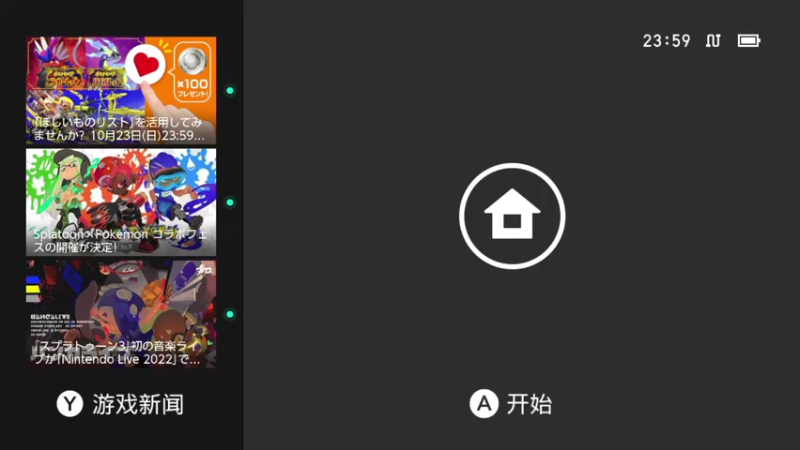Click the unread dot beside Splatoon×Pokemon news
Screen dimensions: 800x450
click(230, 203)
